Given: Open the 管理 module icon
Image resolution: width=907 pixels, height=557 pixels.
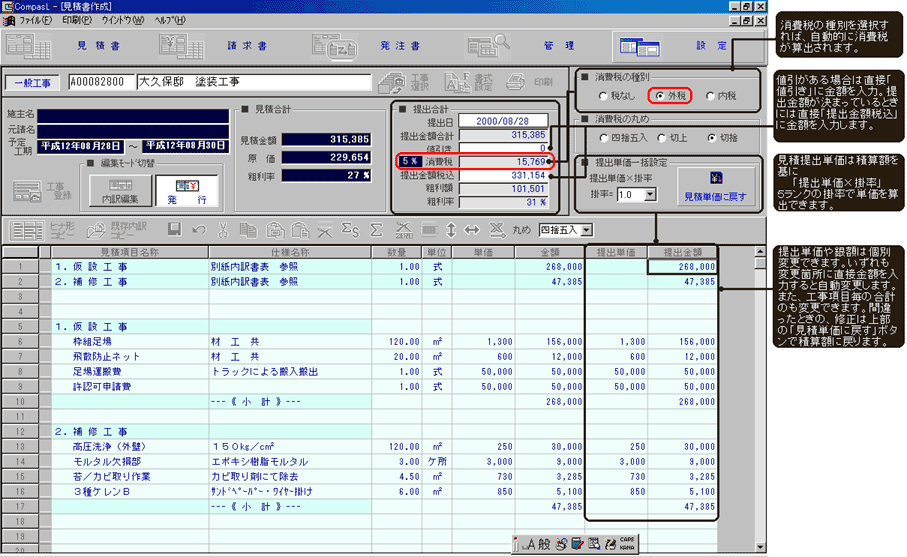Looking at the screenshot, I should click(x=489, y=46).
